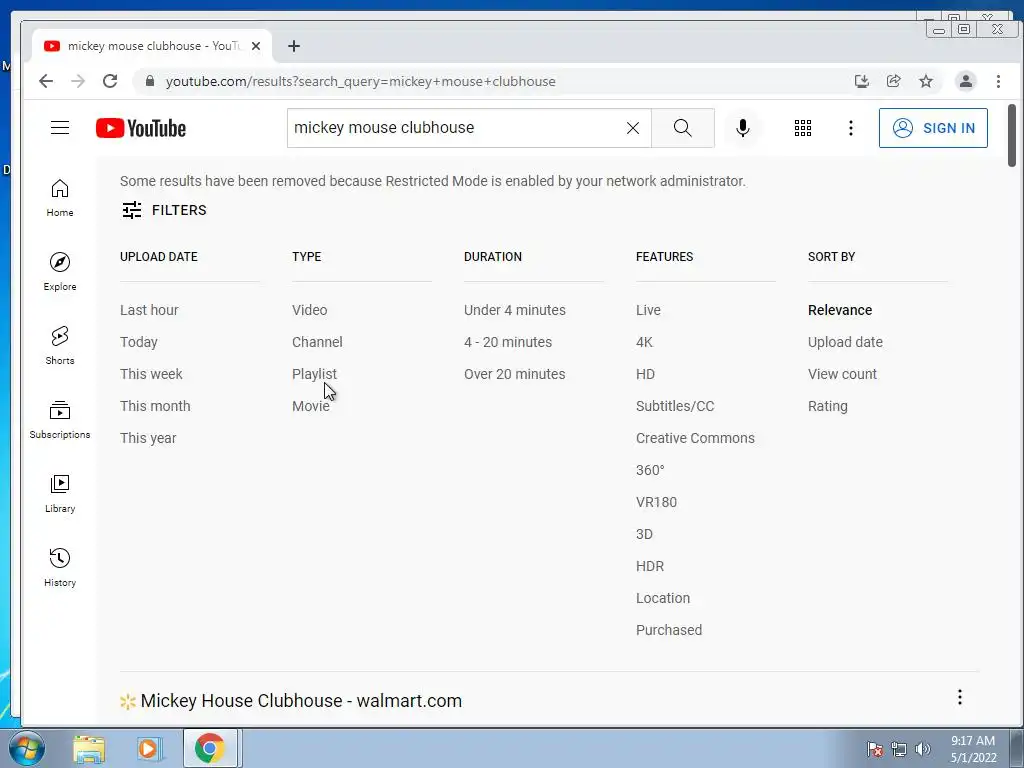The width and height of the screenshot is (1024, 768).
Task: Filter by This week
Action: (151, 374)
